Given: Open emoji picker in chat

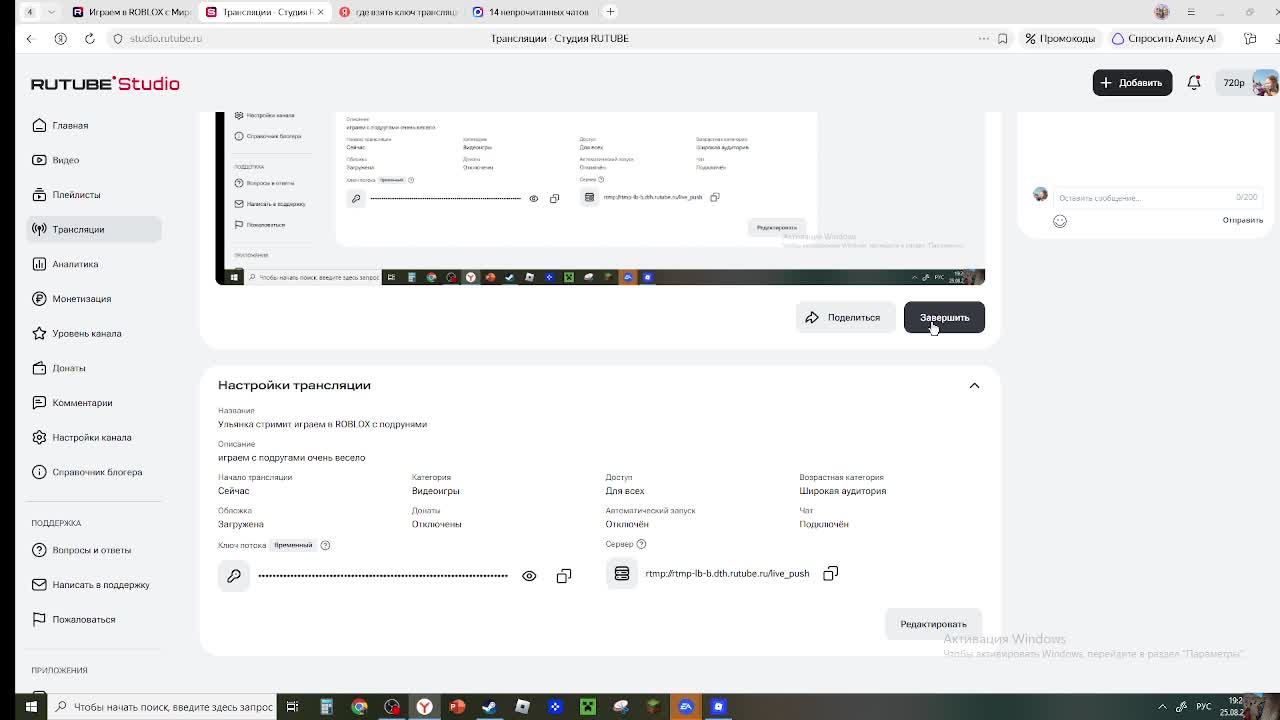Looking at the screenshot, I should pos(1060,221).
